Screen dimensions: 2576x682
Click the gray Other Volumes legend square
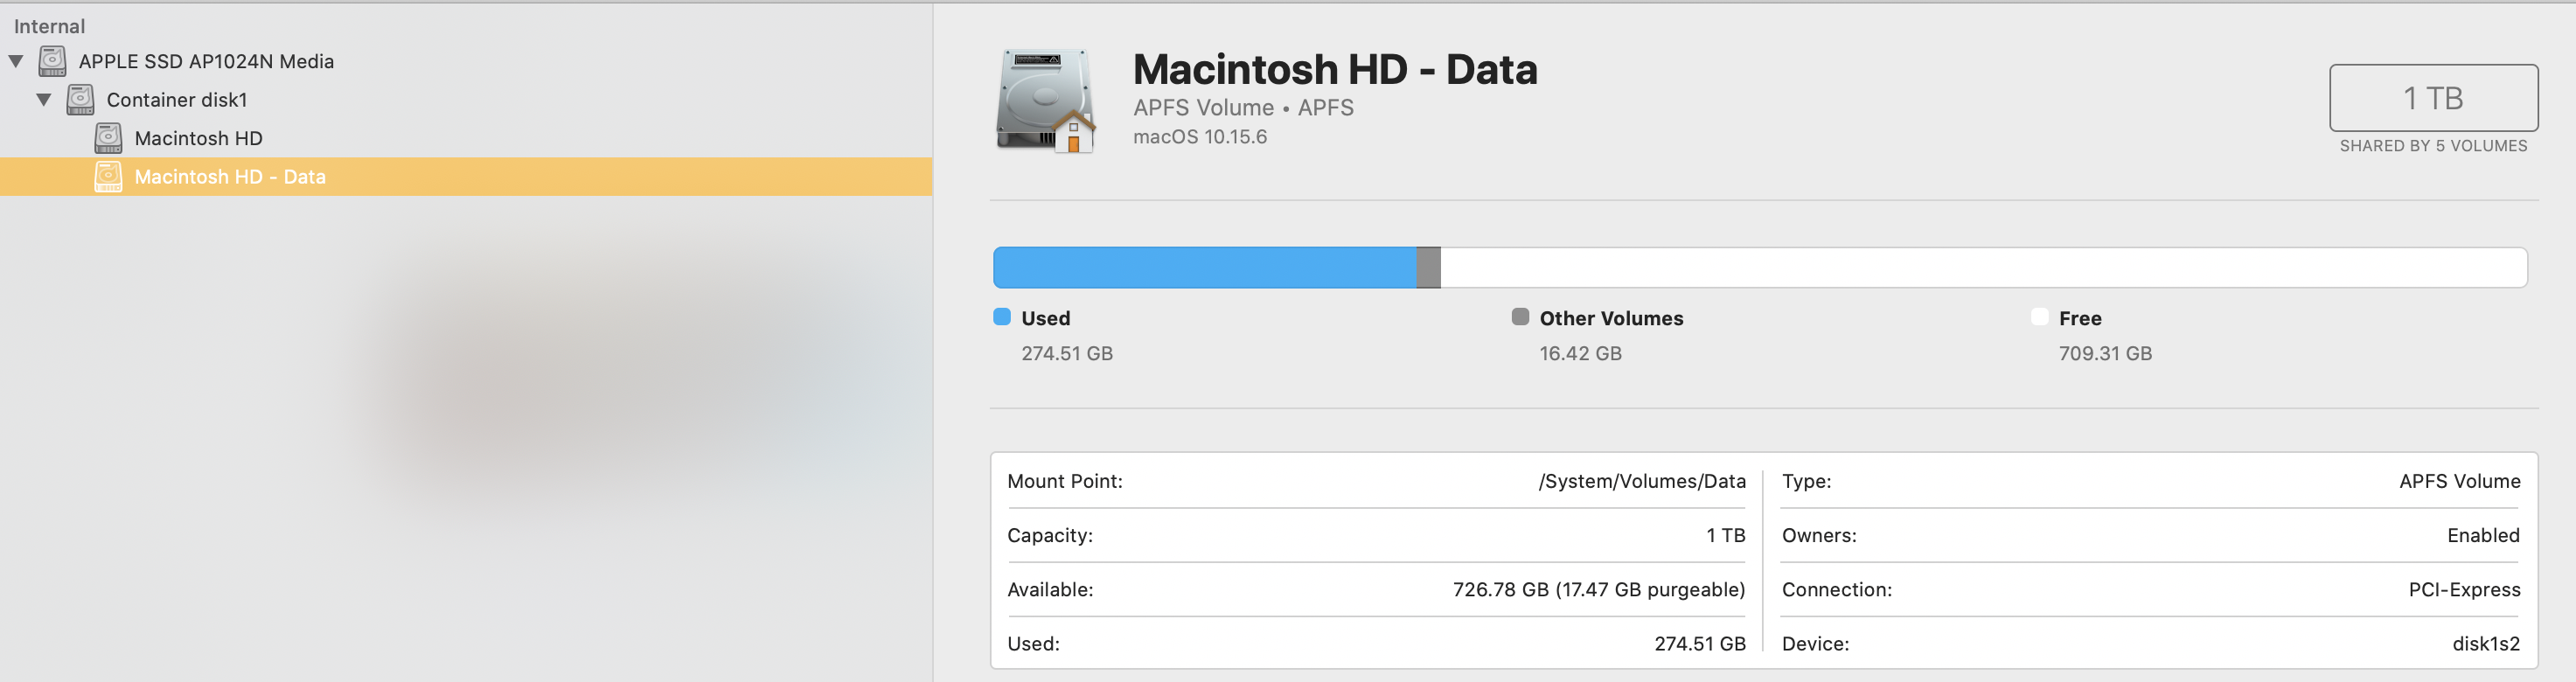1520,317
